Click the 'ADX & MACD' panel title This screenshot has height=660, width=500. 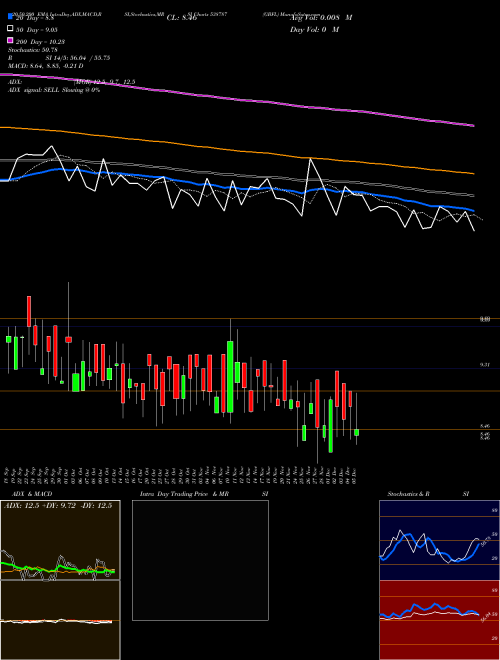tap(32, 494)
